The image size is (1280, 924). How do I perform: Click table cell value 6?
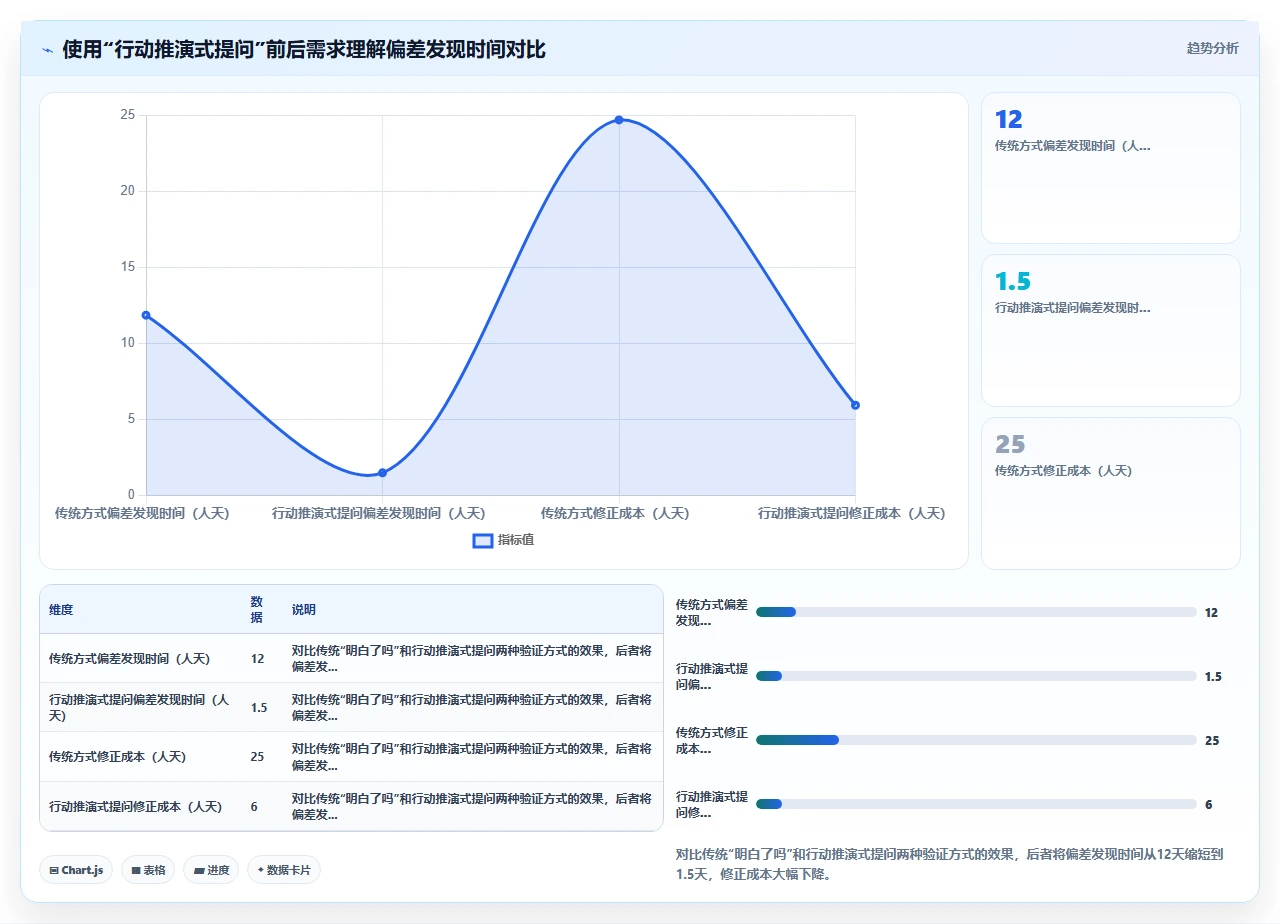[x=254, y=806]
